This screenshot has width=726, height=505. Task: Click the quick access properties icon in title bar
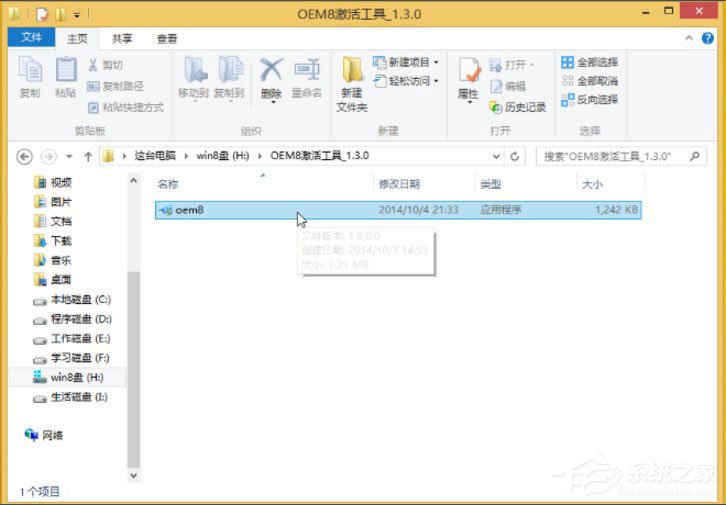[x=42, y=14]
